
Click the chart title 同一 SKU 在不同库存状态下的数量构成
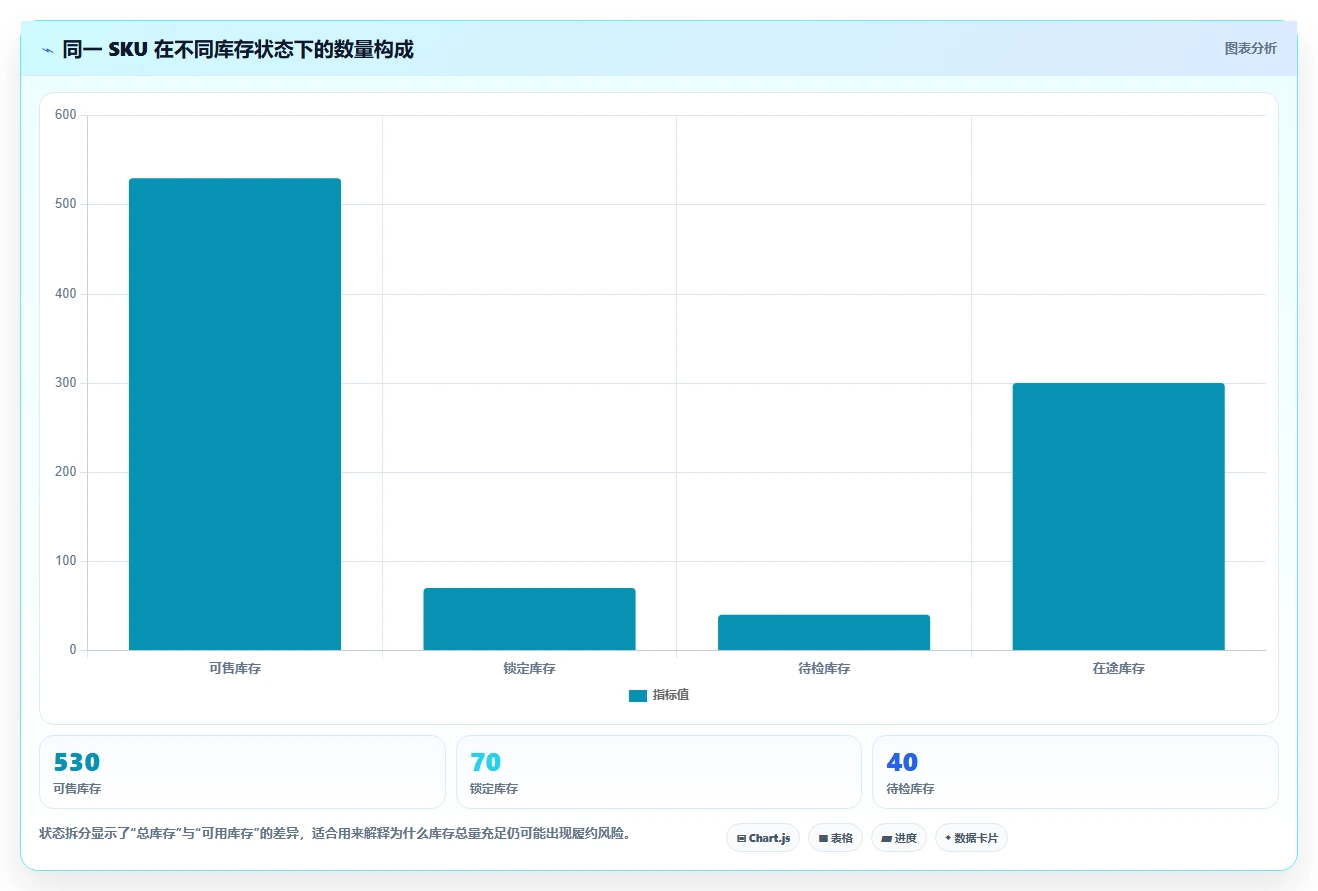(238, 49)
